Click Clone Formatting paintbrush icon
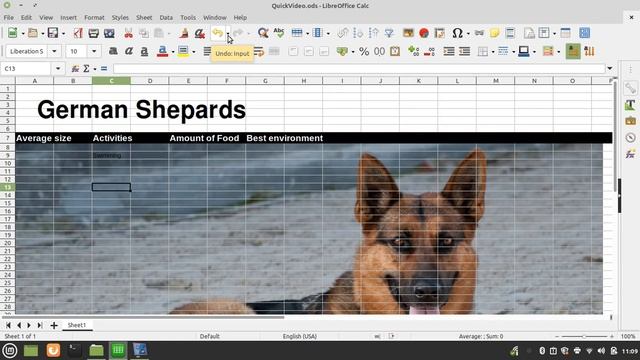Viewport: 640px width, 360px height. click(184, 33)
